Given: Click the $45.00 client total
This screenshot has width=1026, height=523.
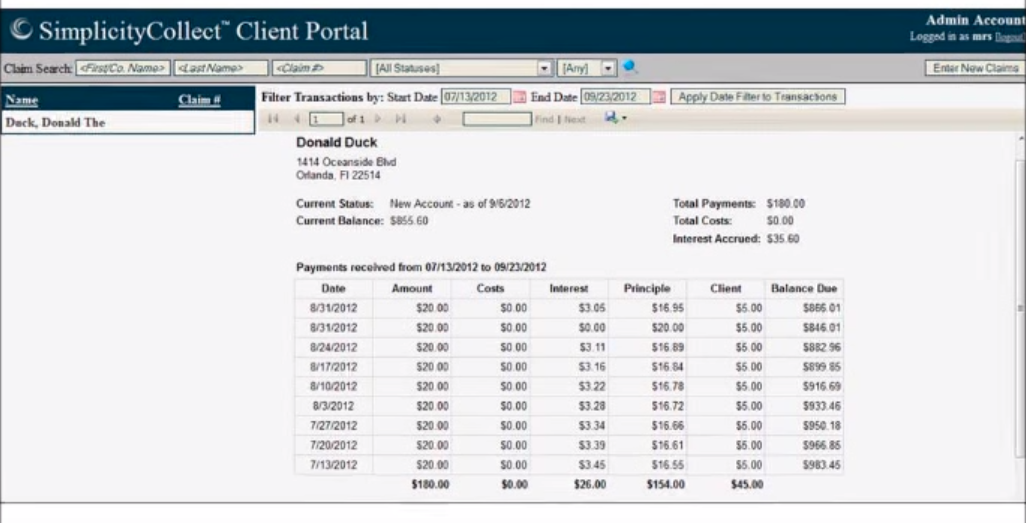Looking at the screenshot, I should point(747,485).
